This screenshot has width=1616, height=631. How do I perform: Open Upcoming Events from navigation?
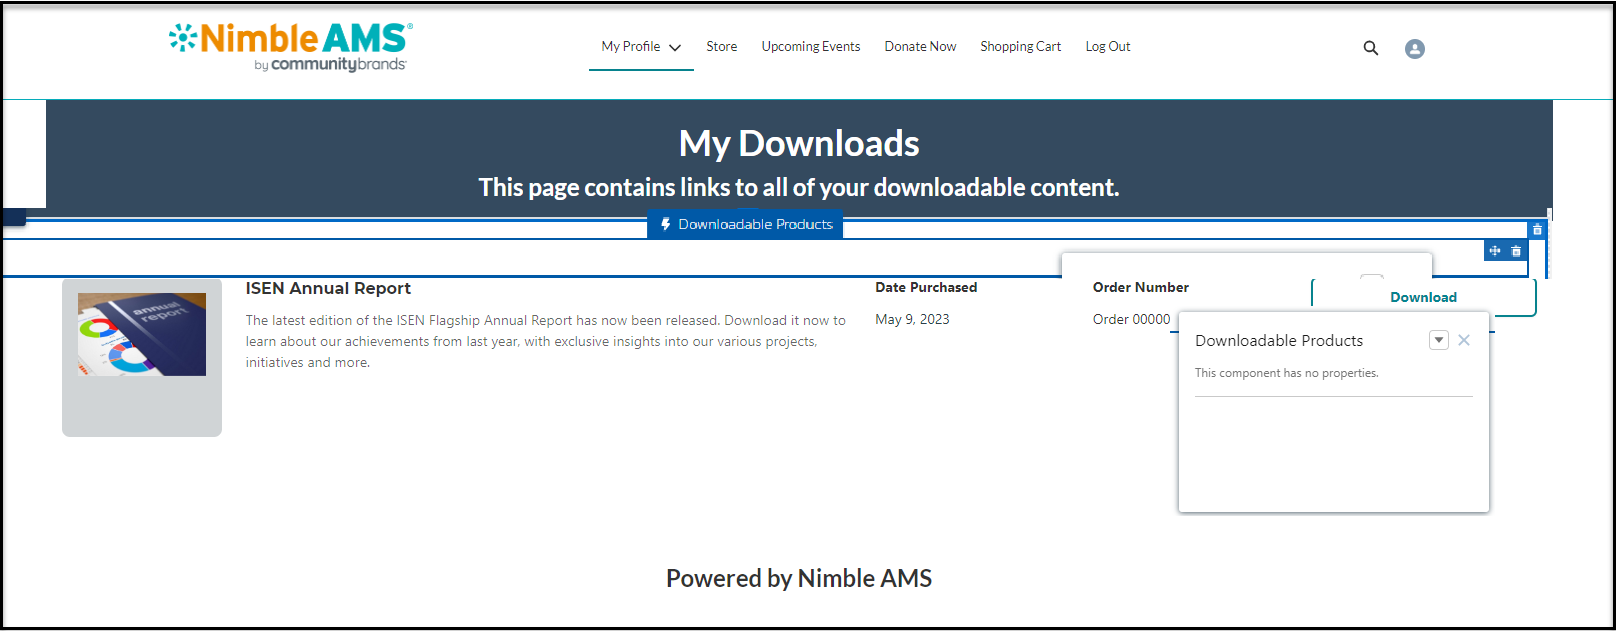coord(810,47)
